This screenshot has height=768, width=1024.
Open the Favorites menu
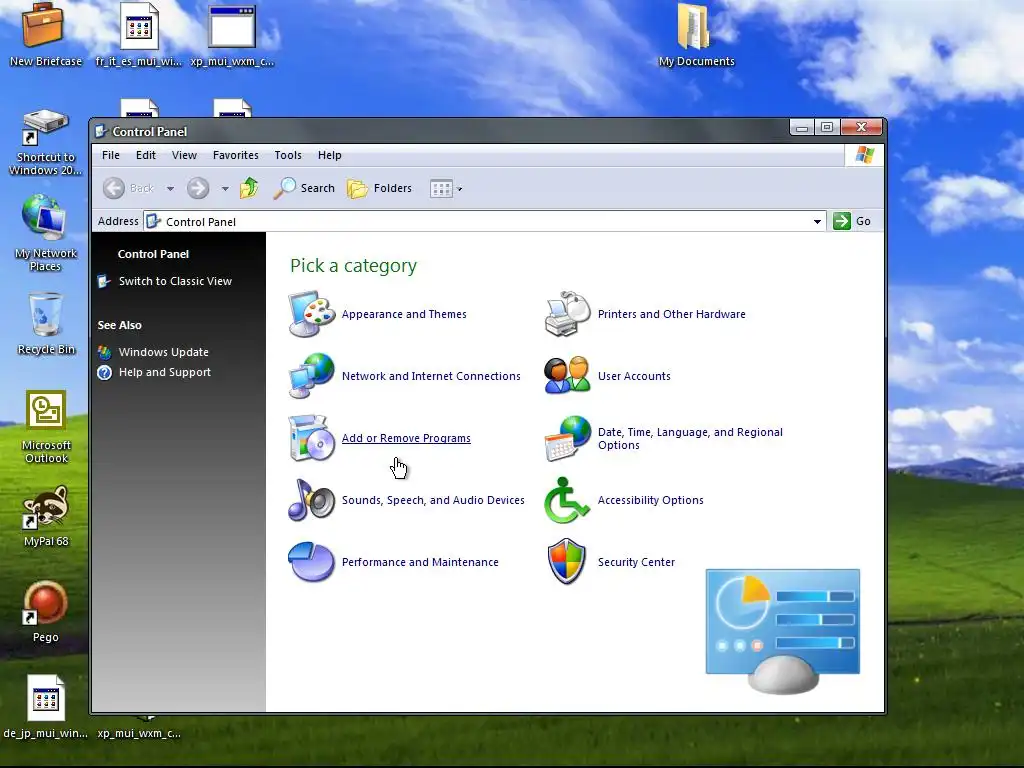pos(236,155)
